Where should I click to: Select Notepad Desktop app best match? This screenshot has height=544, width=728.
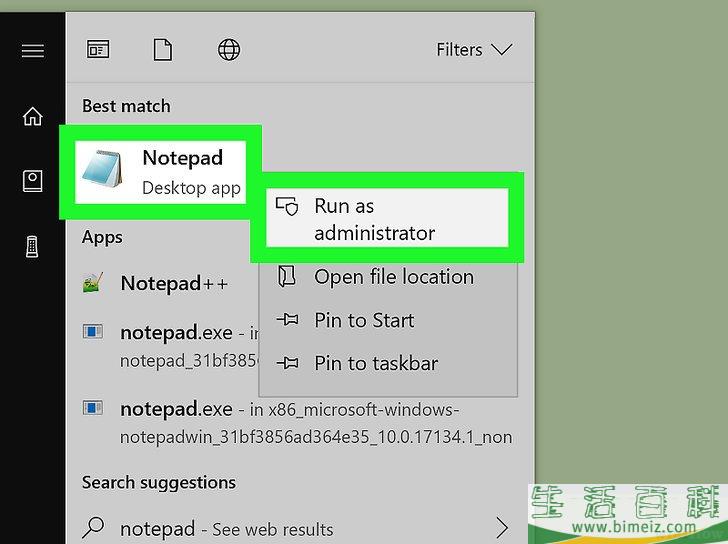pyautogui.click(x=160, y=172)
